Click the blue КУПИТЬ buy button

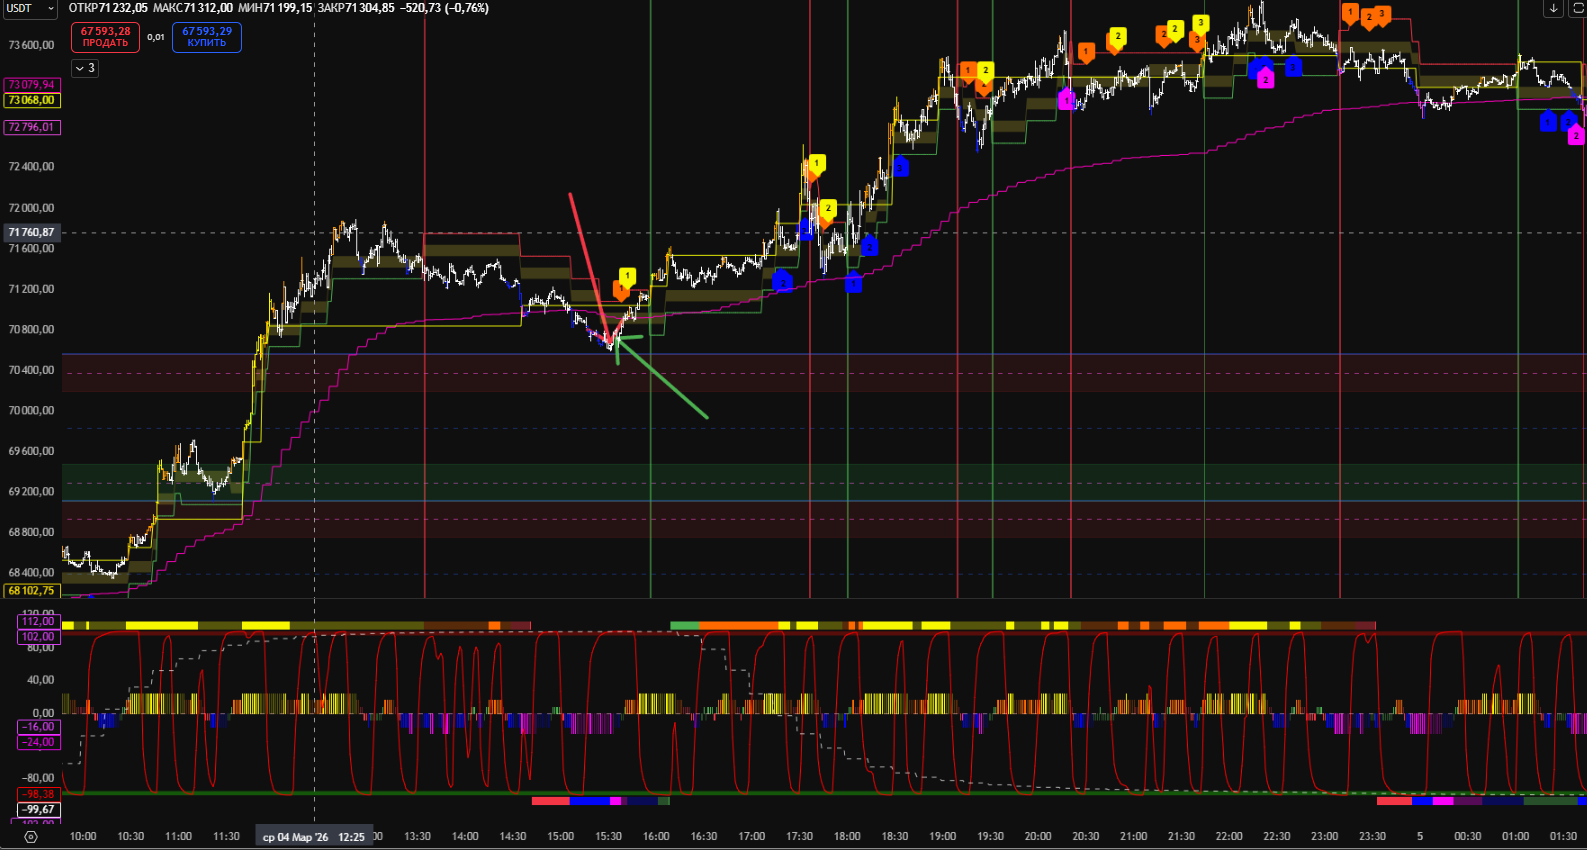pos(206,37)
